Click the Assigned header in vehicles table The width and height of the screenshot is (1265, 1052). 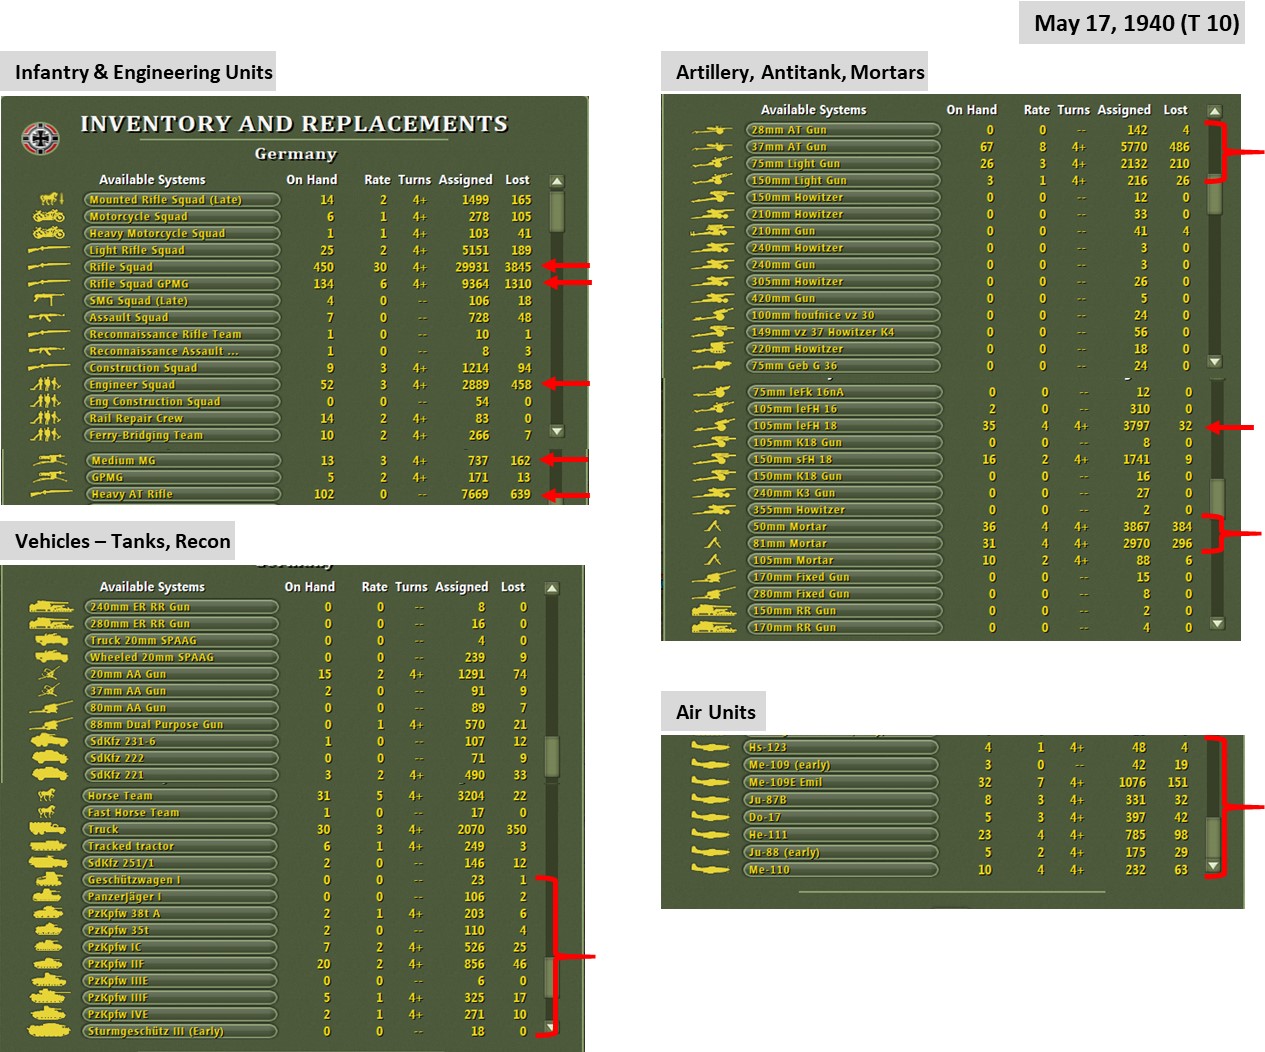[461, 587]
